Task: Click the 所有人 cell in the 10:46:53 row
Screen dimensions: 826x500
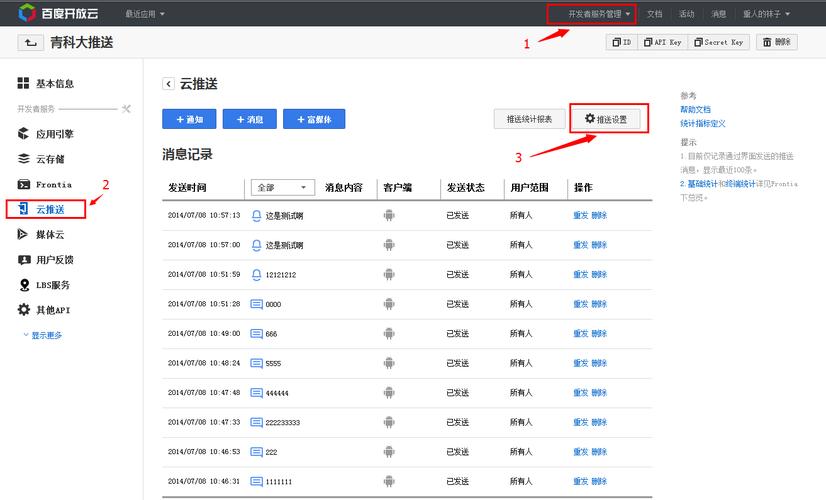Action: point(521,452)
